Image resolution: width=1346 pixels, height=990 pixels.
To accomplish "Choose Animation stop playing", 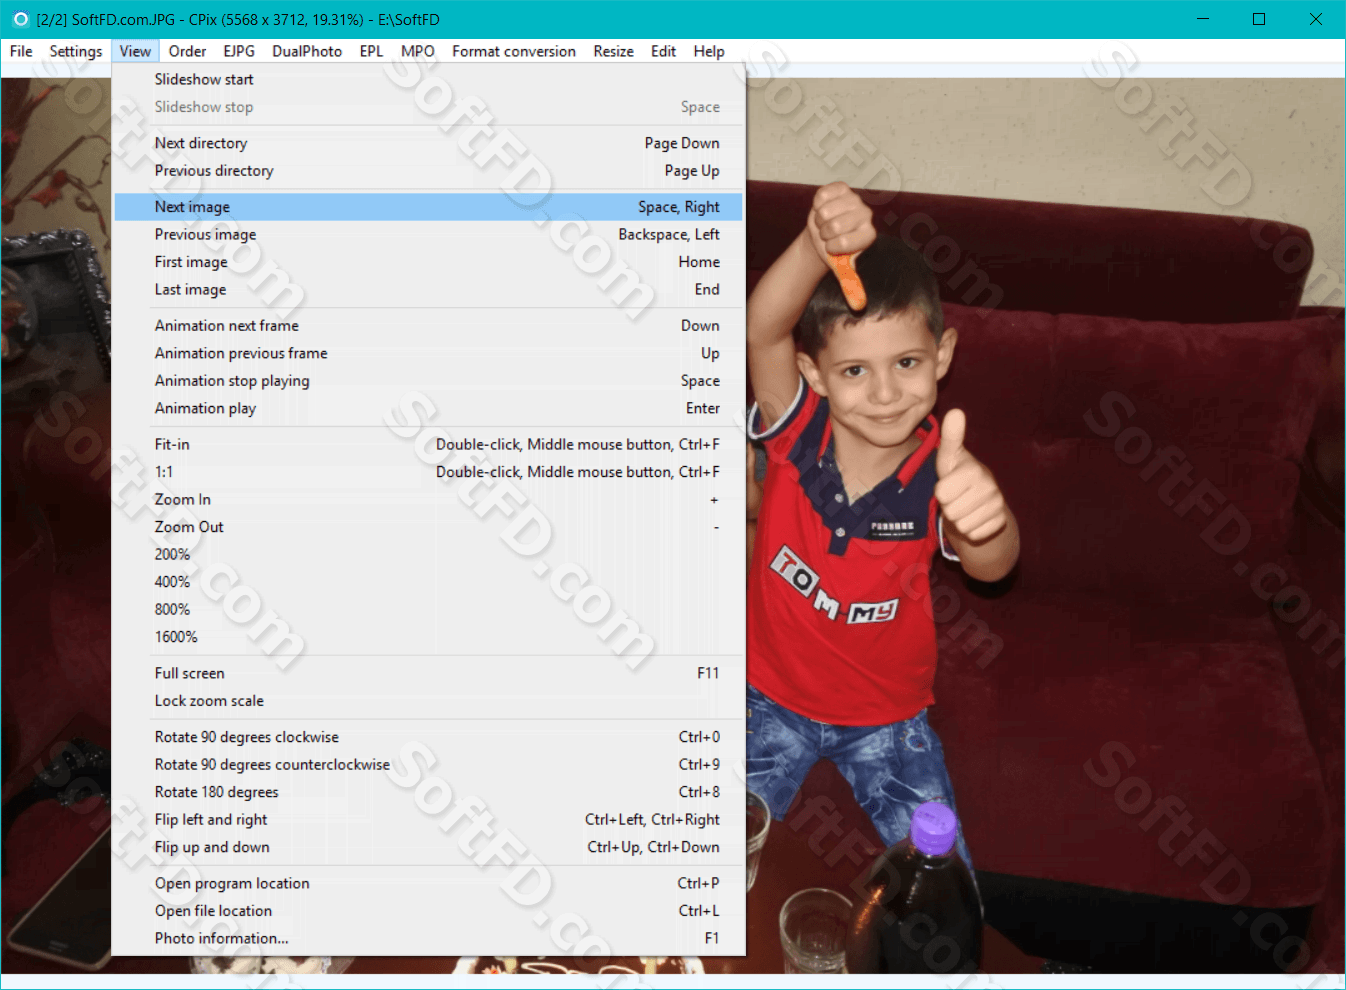I will point(428,381).
